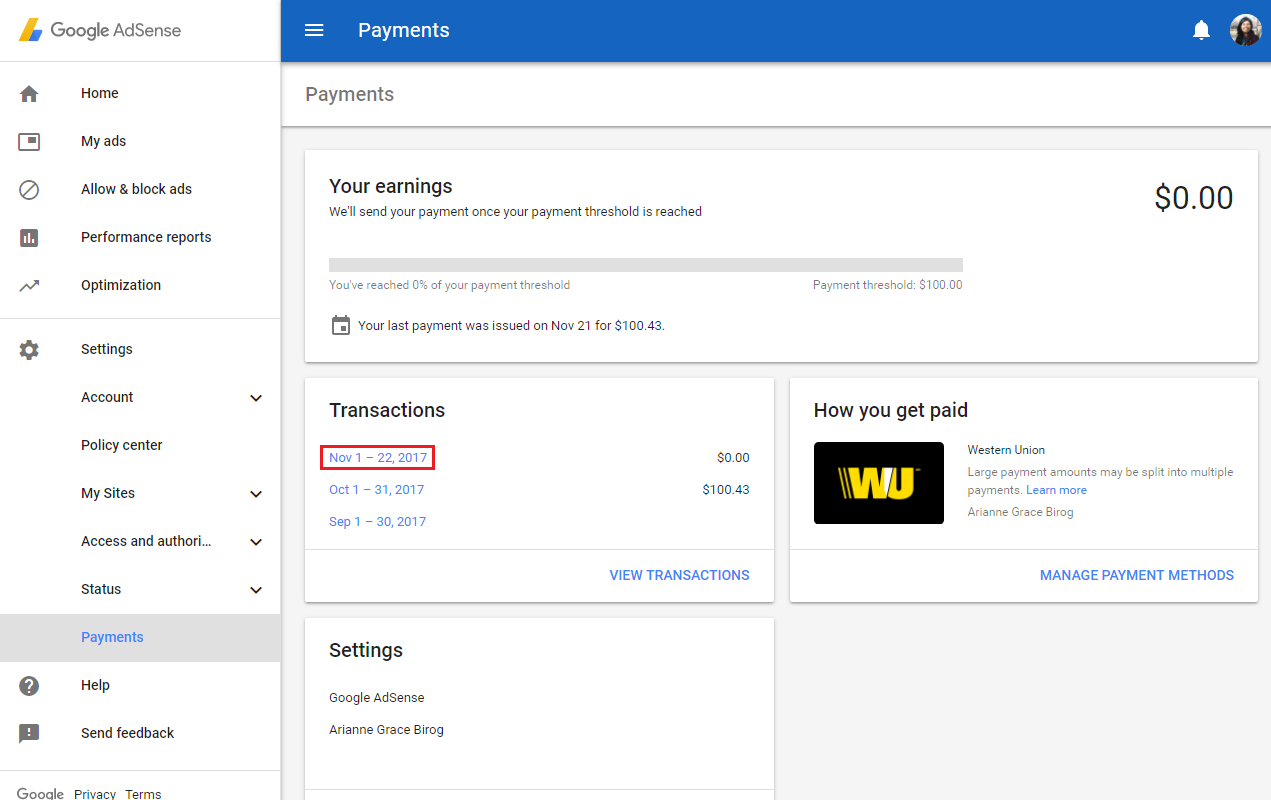
Task: Open the hamburger navigation menu
Action: pos(314,30)
